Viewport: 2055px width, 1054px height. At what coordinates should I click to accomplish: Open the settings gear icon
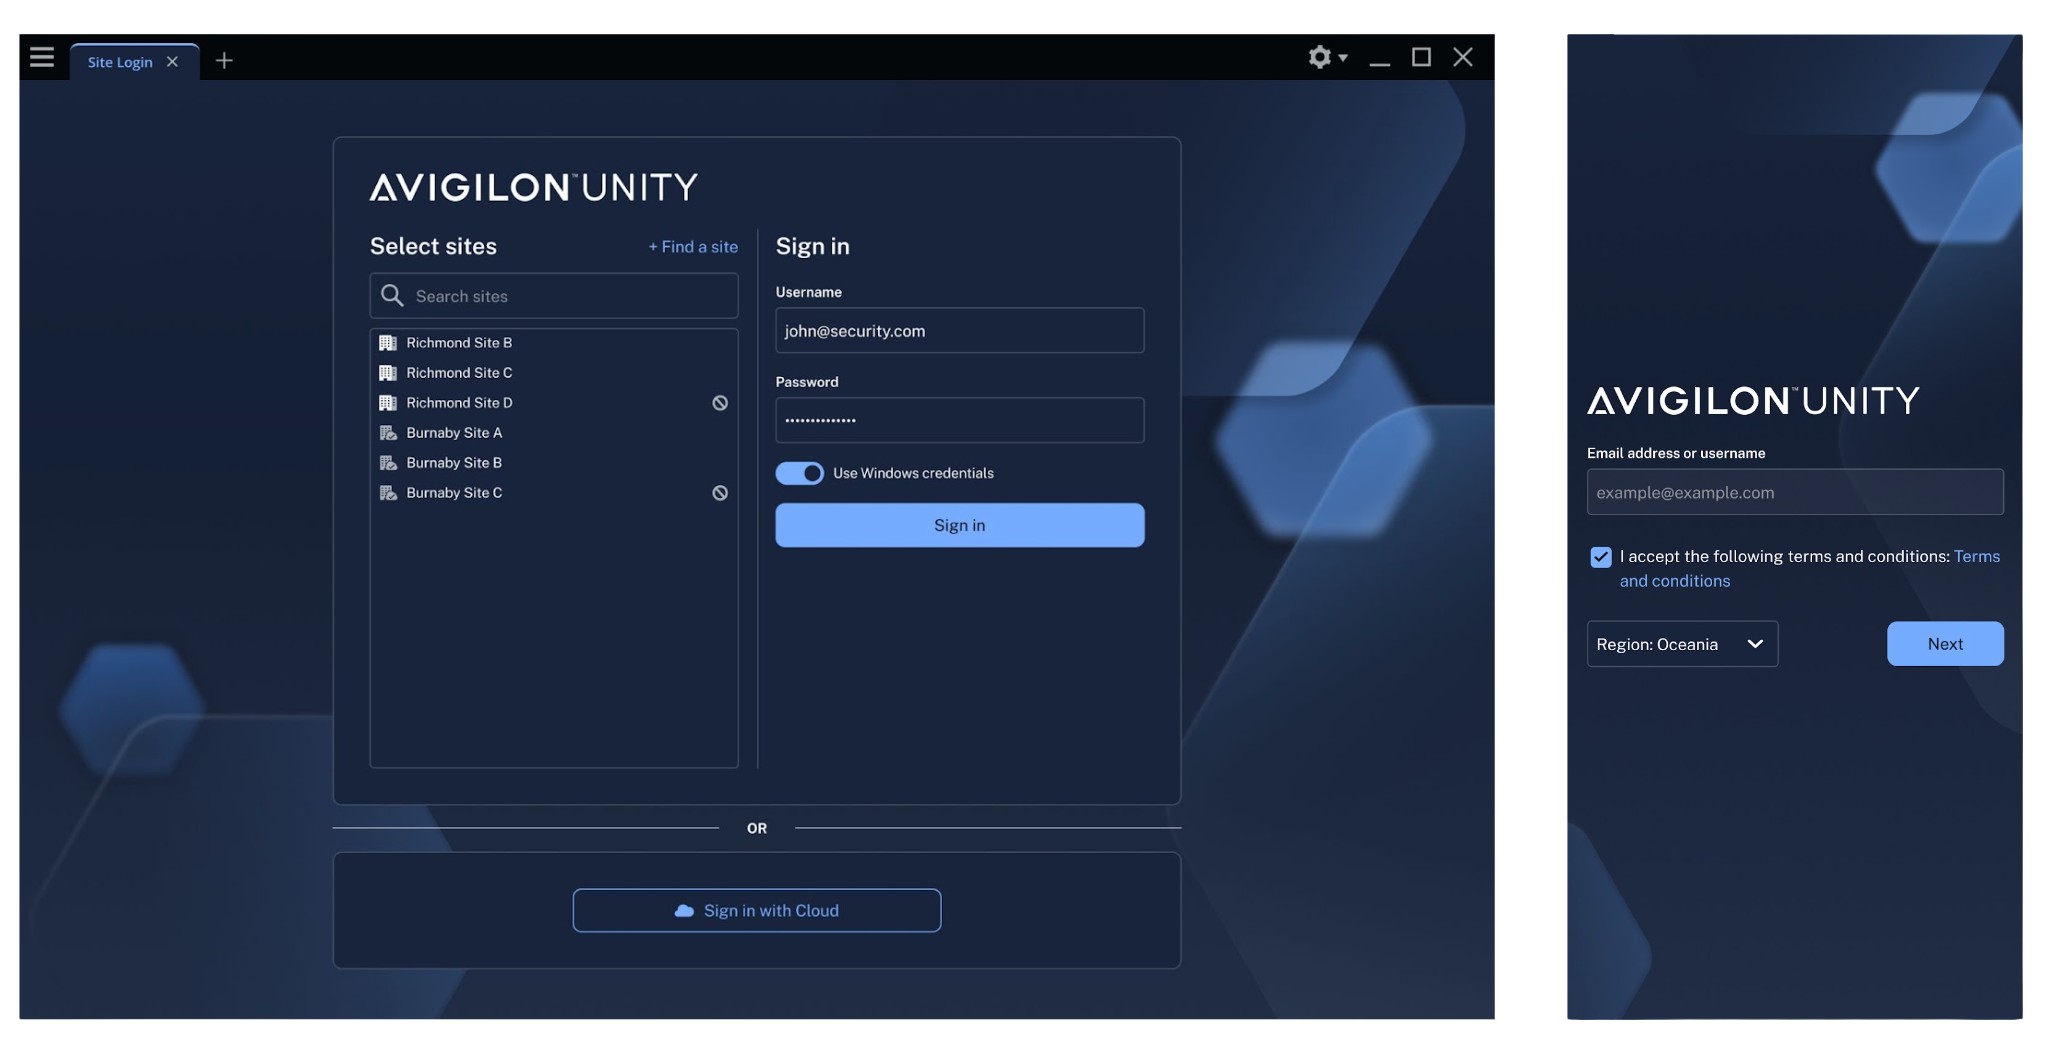point(1319,57)
